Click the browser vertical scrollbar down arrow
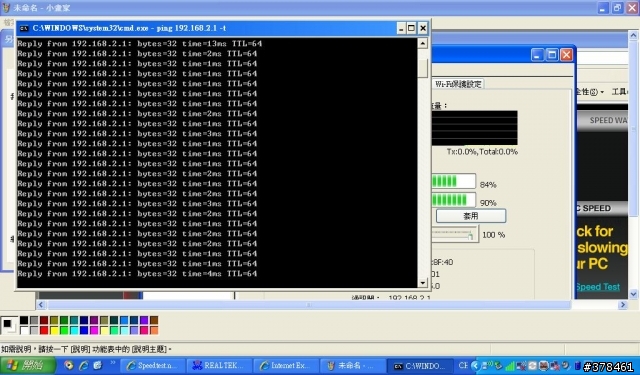This screenshot has height=375, width=640. (x=633, y=294)
